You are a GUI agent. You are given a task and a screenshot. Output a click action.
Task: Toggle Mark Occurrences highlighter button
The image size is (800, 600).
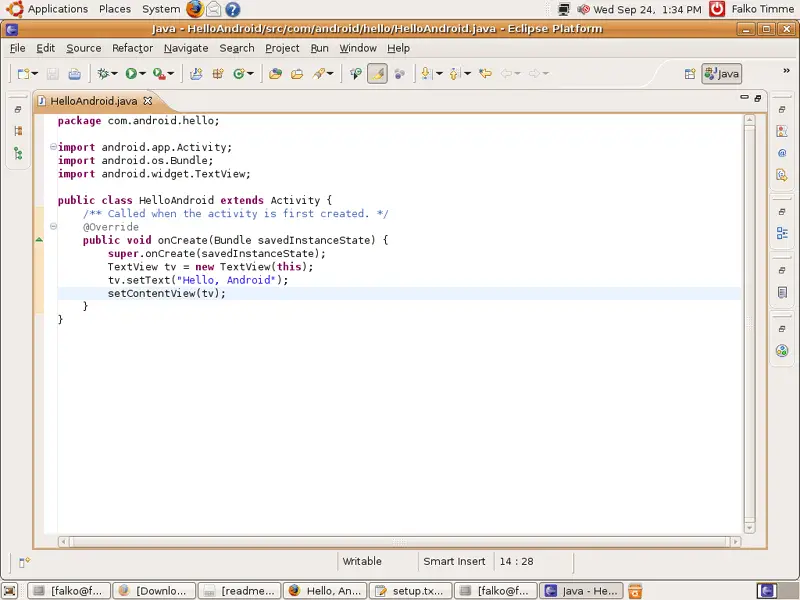pos(377,74)
